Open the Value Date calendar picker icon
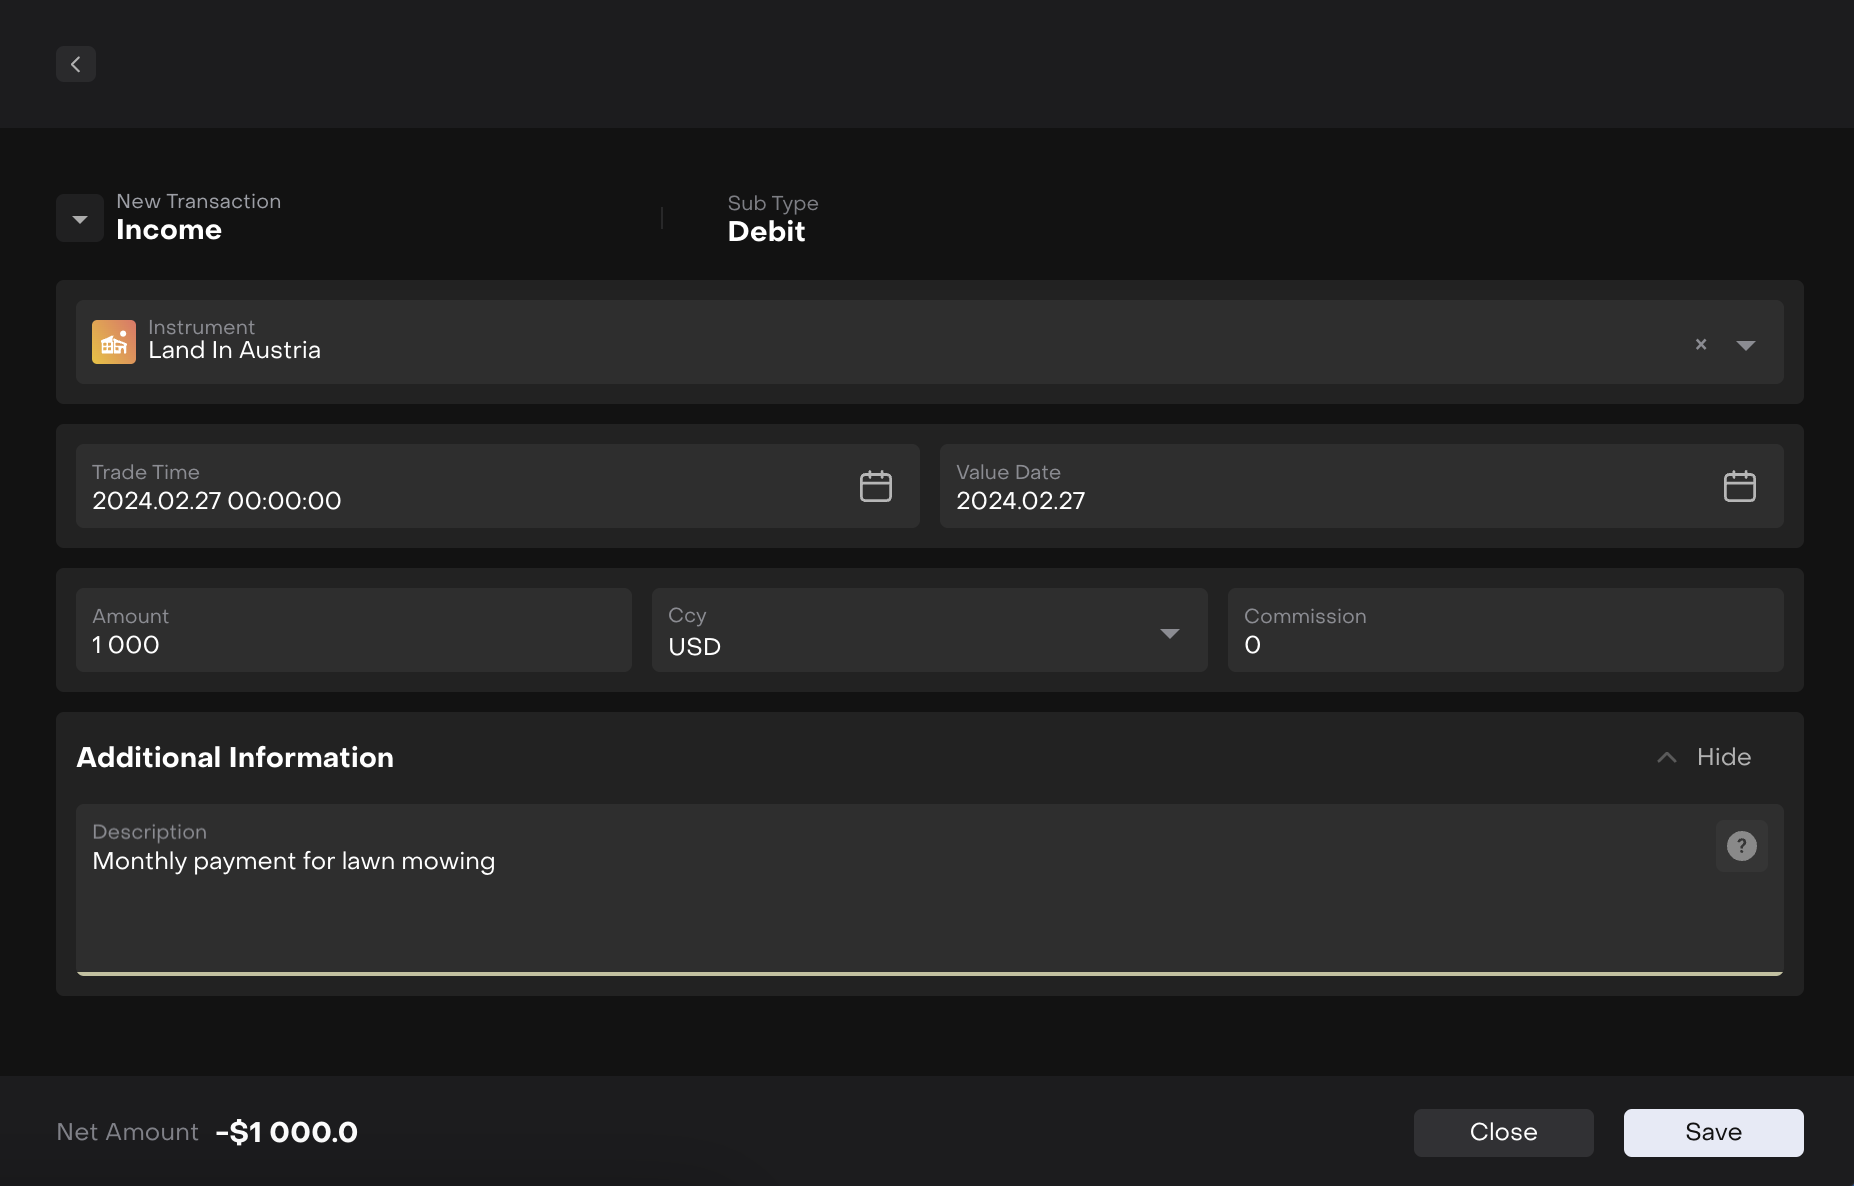Image resolution: width=1854 pixels, height=1186 pixels. (x=1740, y=485)
